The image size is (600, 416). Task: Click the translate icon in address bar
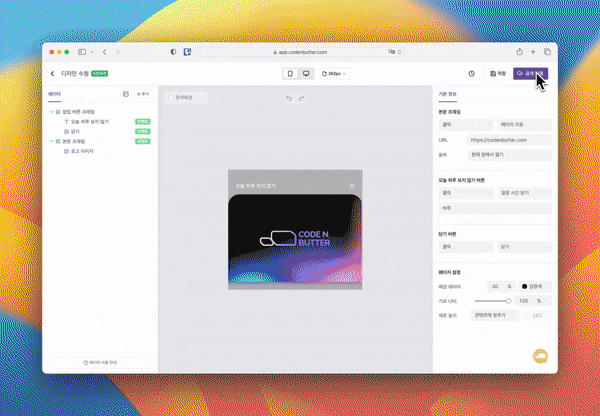point(391,52)
